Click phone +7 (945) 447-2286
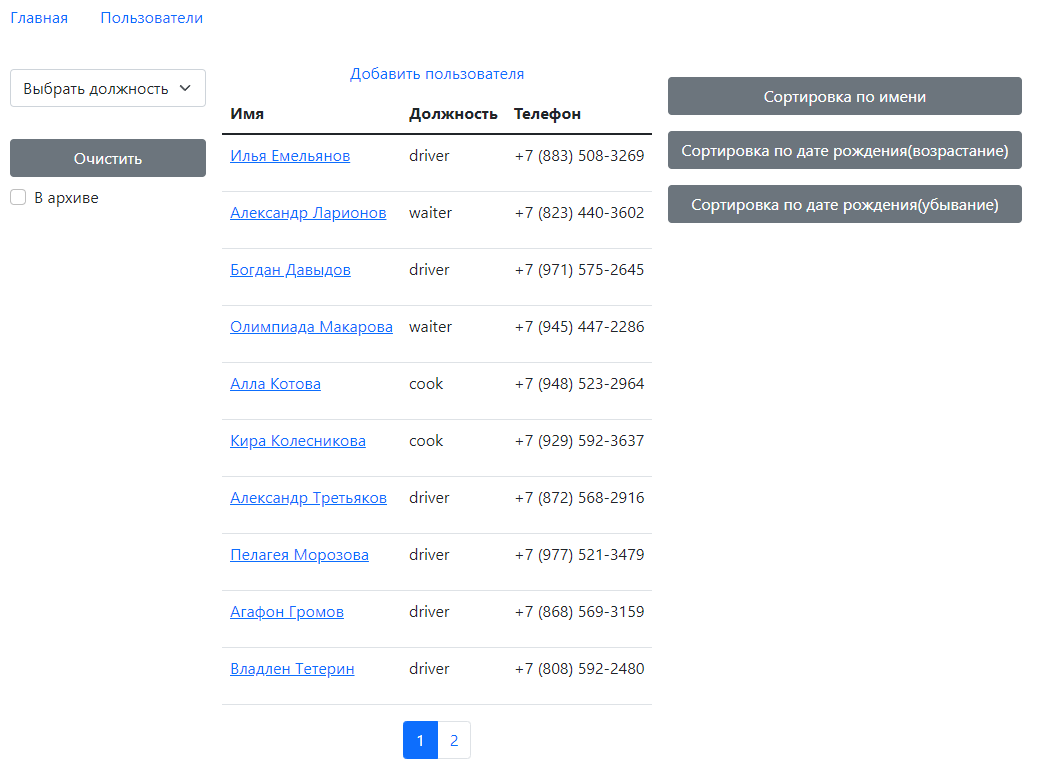This screenshot has width=1037, height=767. pos(579,327)
